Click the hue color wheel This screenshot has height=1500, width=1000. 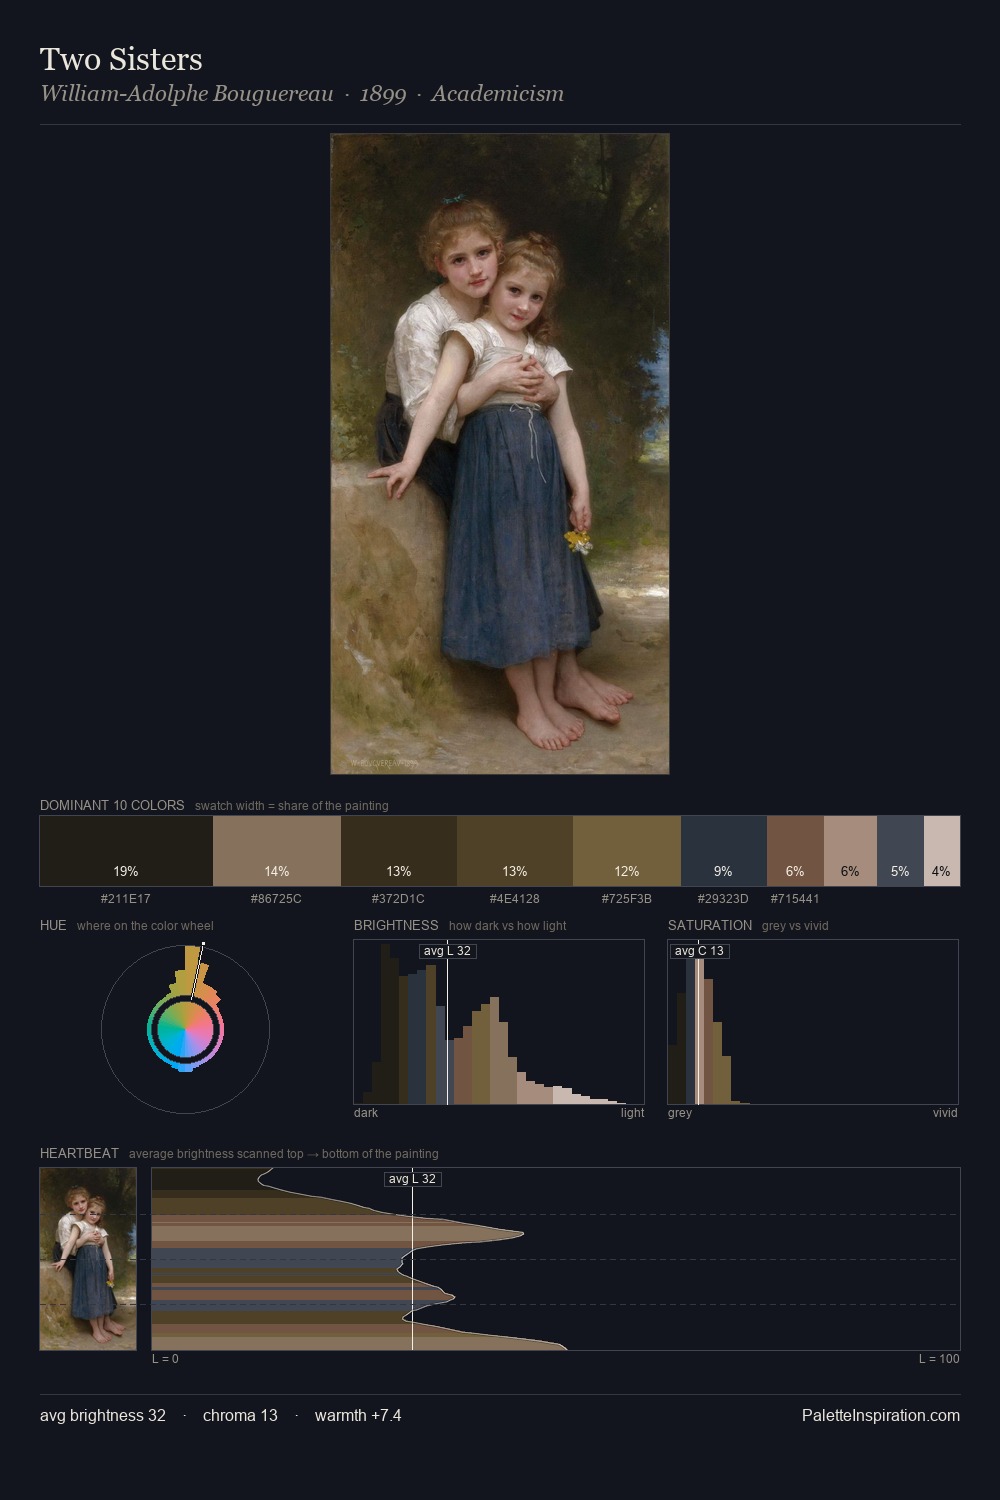click(x=185, y=1029)
